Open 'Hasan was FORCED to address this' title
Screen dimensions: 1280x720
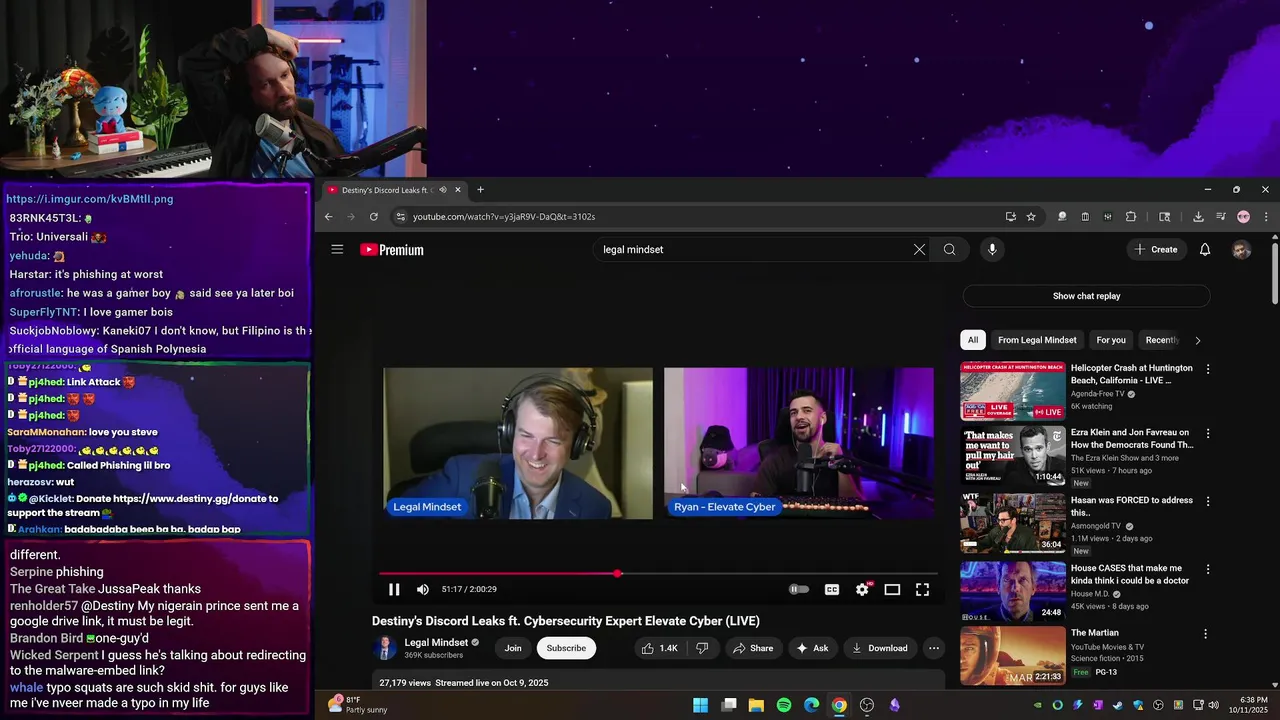(1132, 506)
